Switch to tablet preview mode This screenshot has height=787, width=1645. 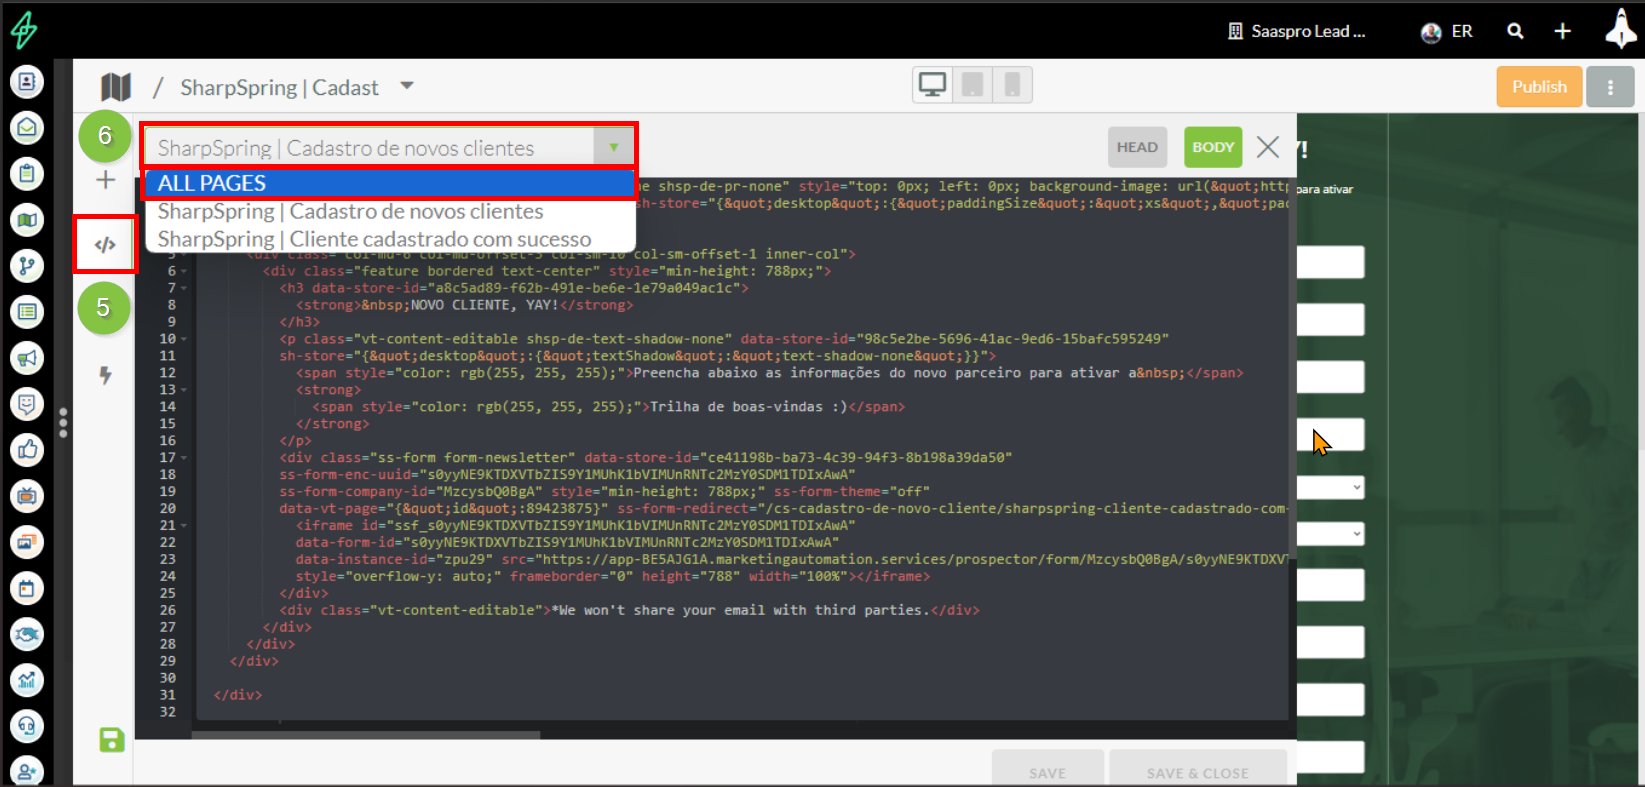(x=972, y=86)
